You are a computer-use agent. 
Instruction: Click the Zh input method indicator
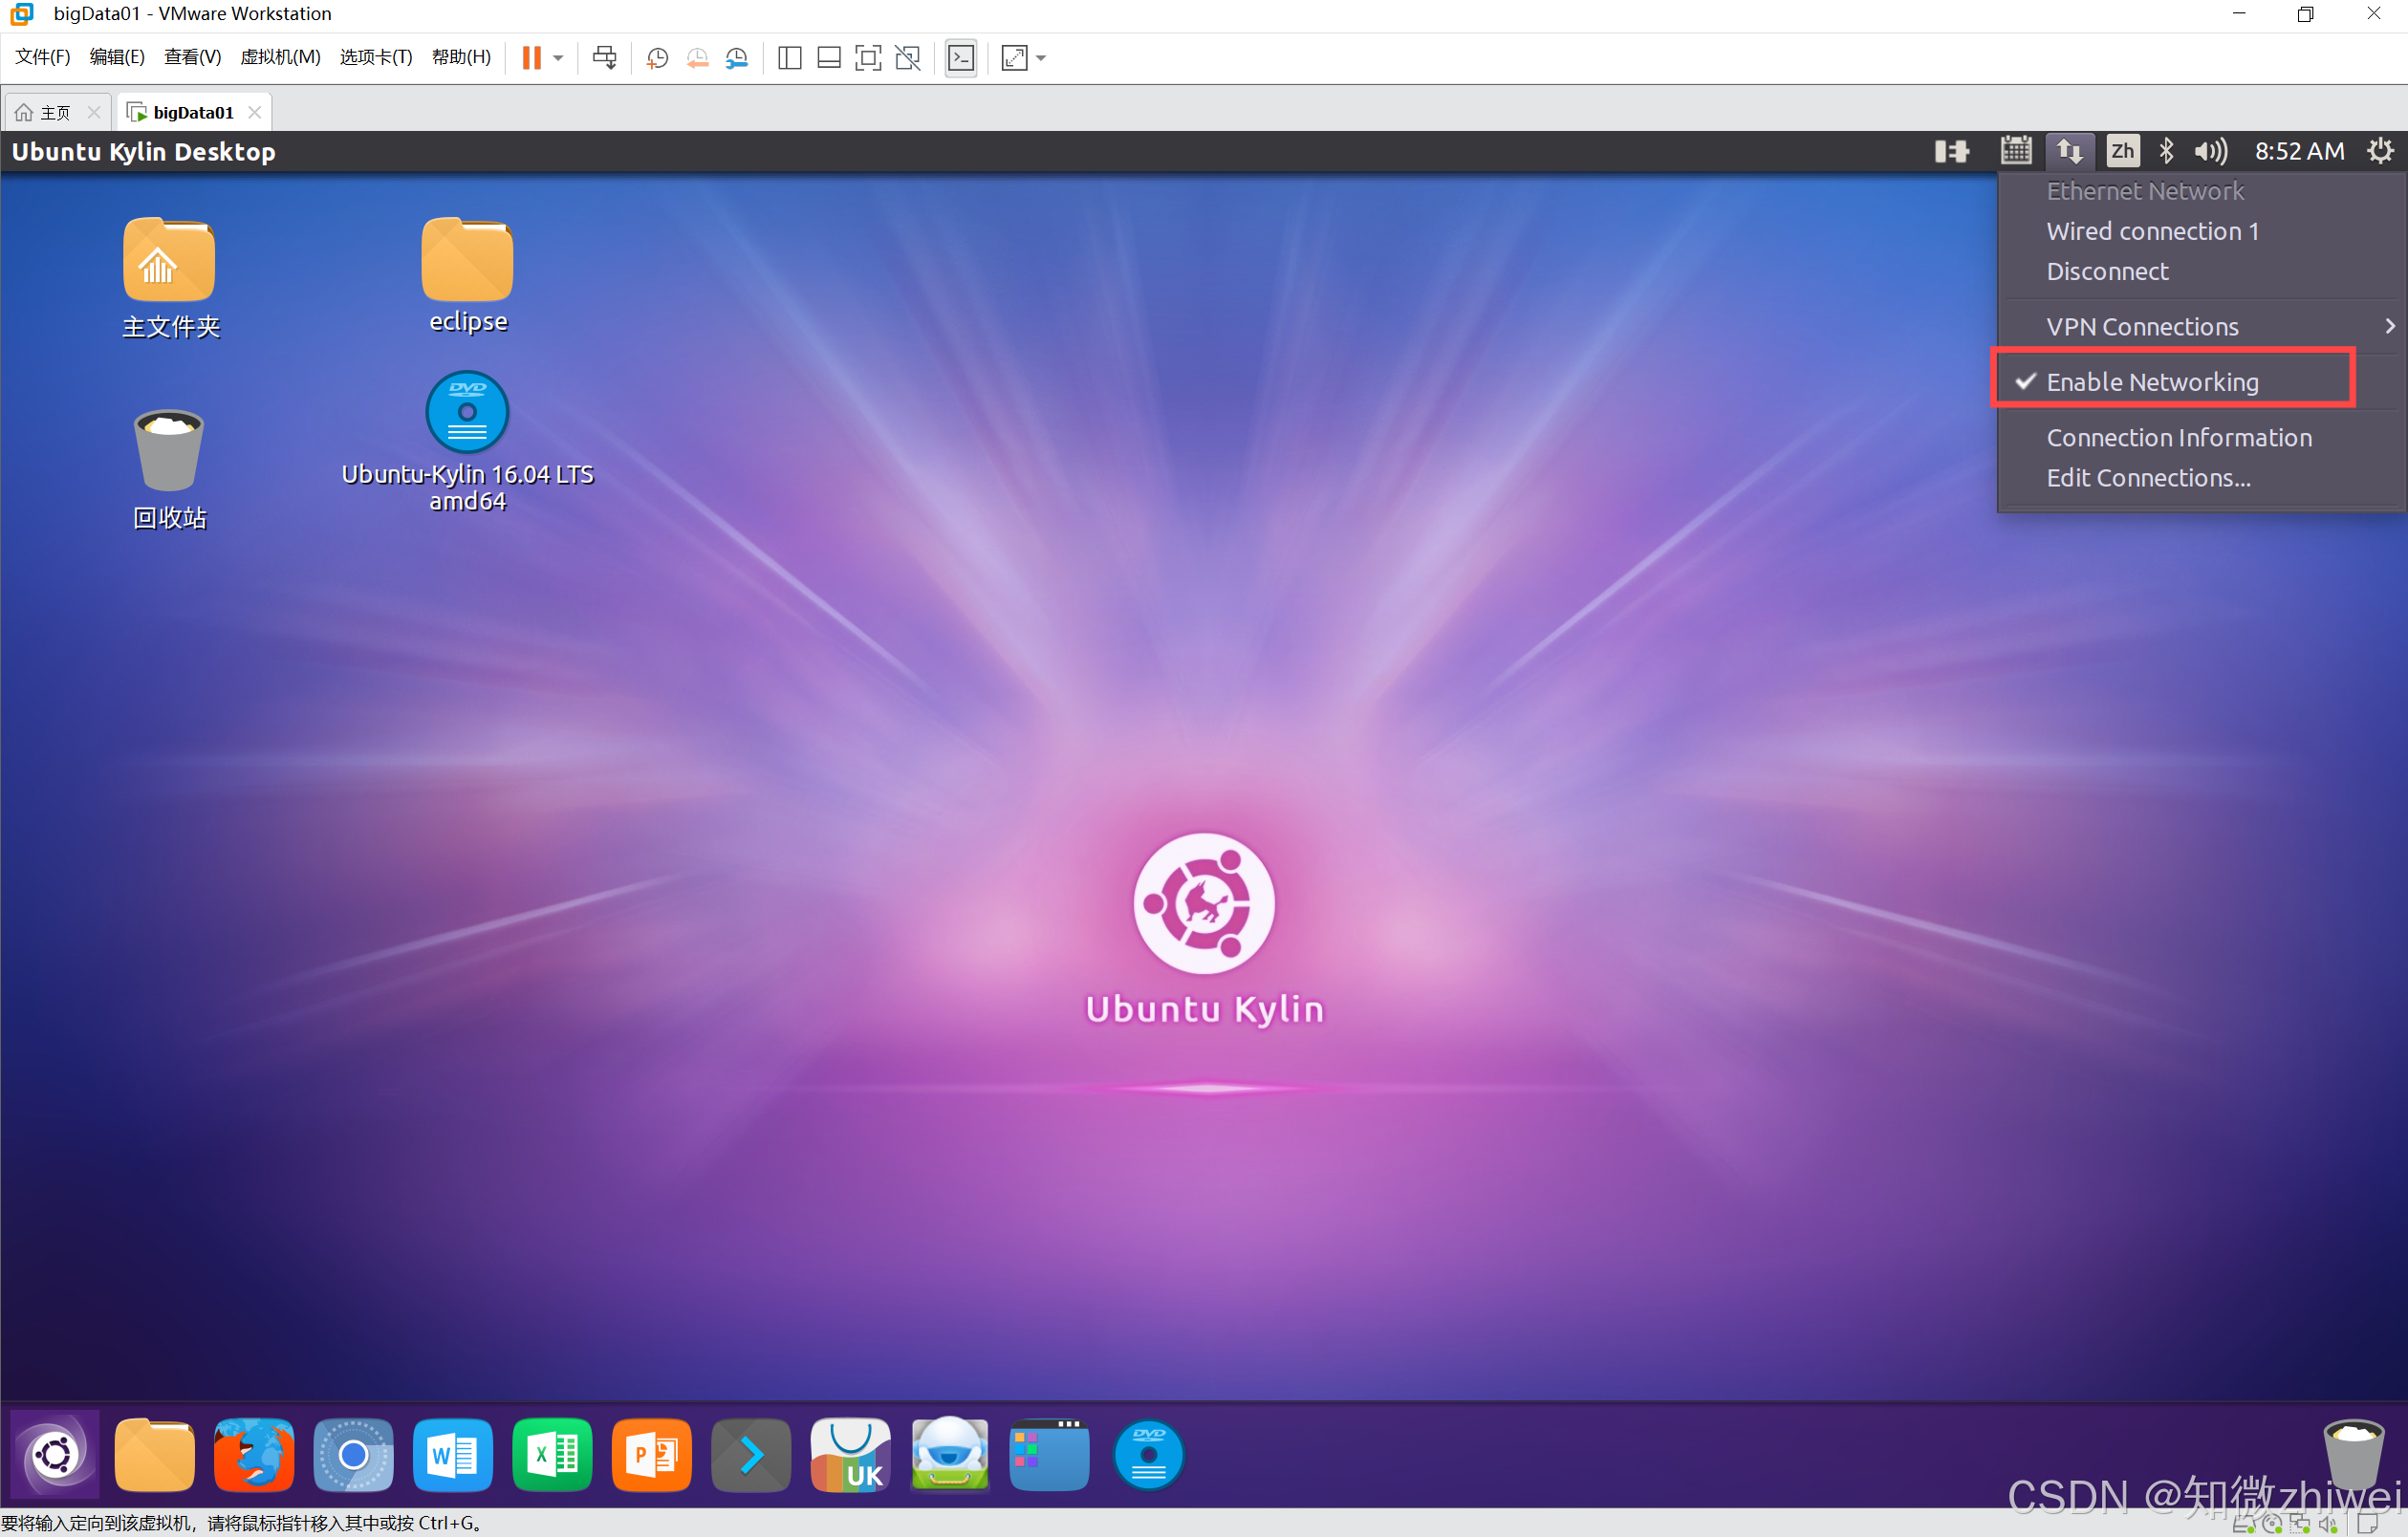click(2122, 151)
